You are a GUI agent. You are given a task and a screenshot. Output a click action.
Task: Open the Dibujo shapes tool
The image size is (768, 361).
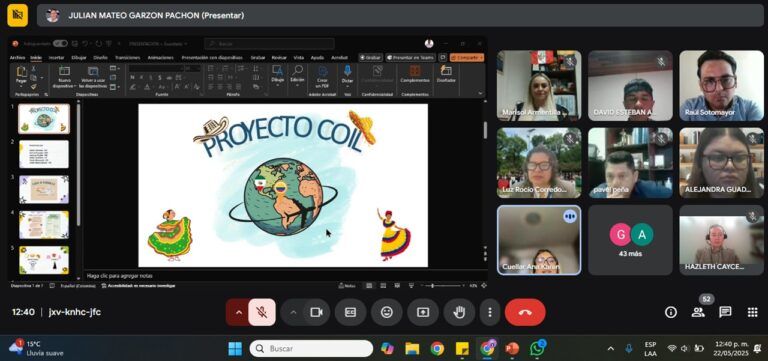(x=278, y=74)
